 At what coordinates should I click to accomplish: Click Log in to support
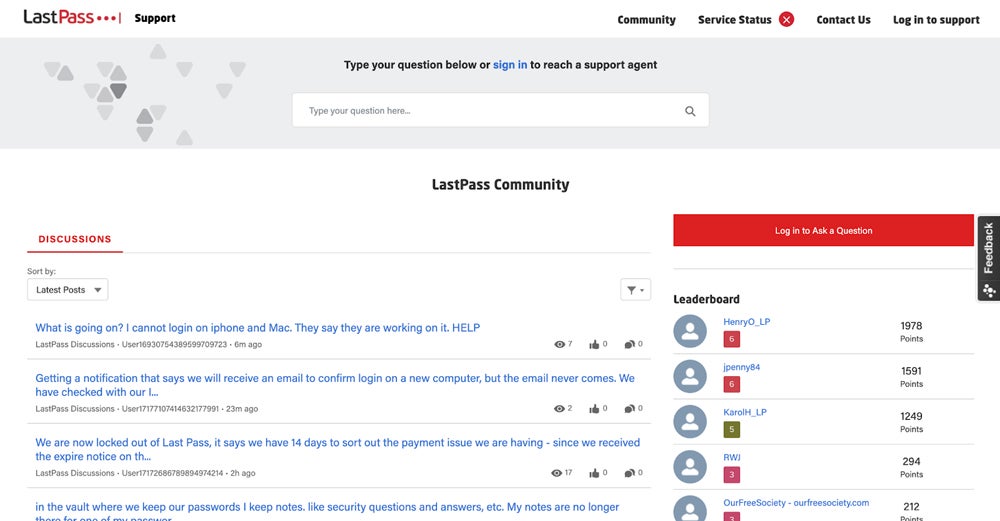936,20
